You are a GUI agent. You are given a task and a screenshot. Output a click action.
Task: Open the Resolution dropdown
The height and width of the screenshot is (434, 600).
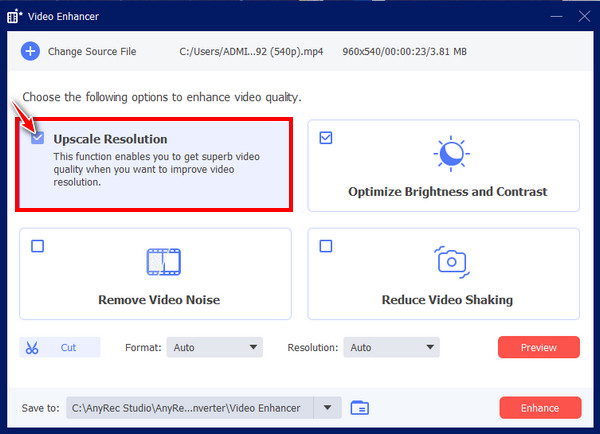point(391,348)
